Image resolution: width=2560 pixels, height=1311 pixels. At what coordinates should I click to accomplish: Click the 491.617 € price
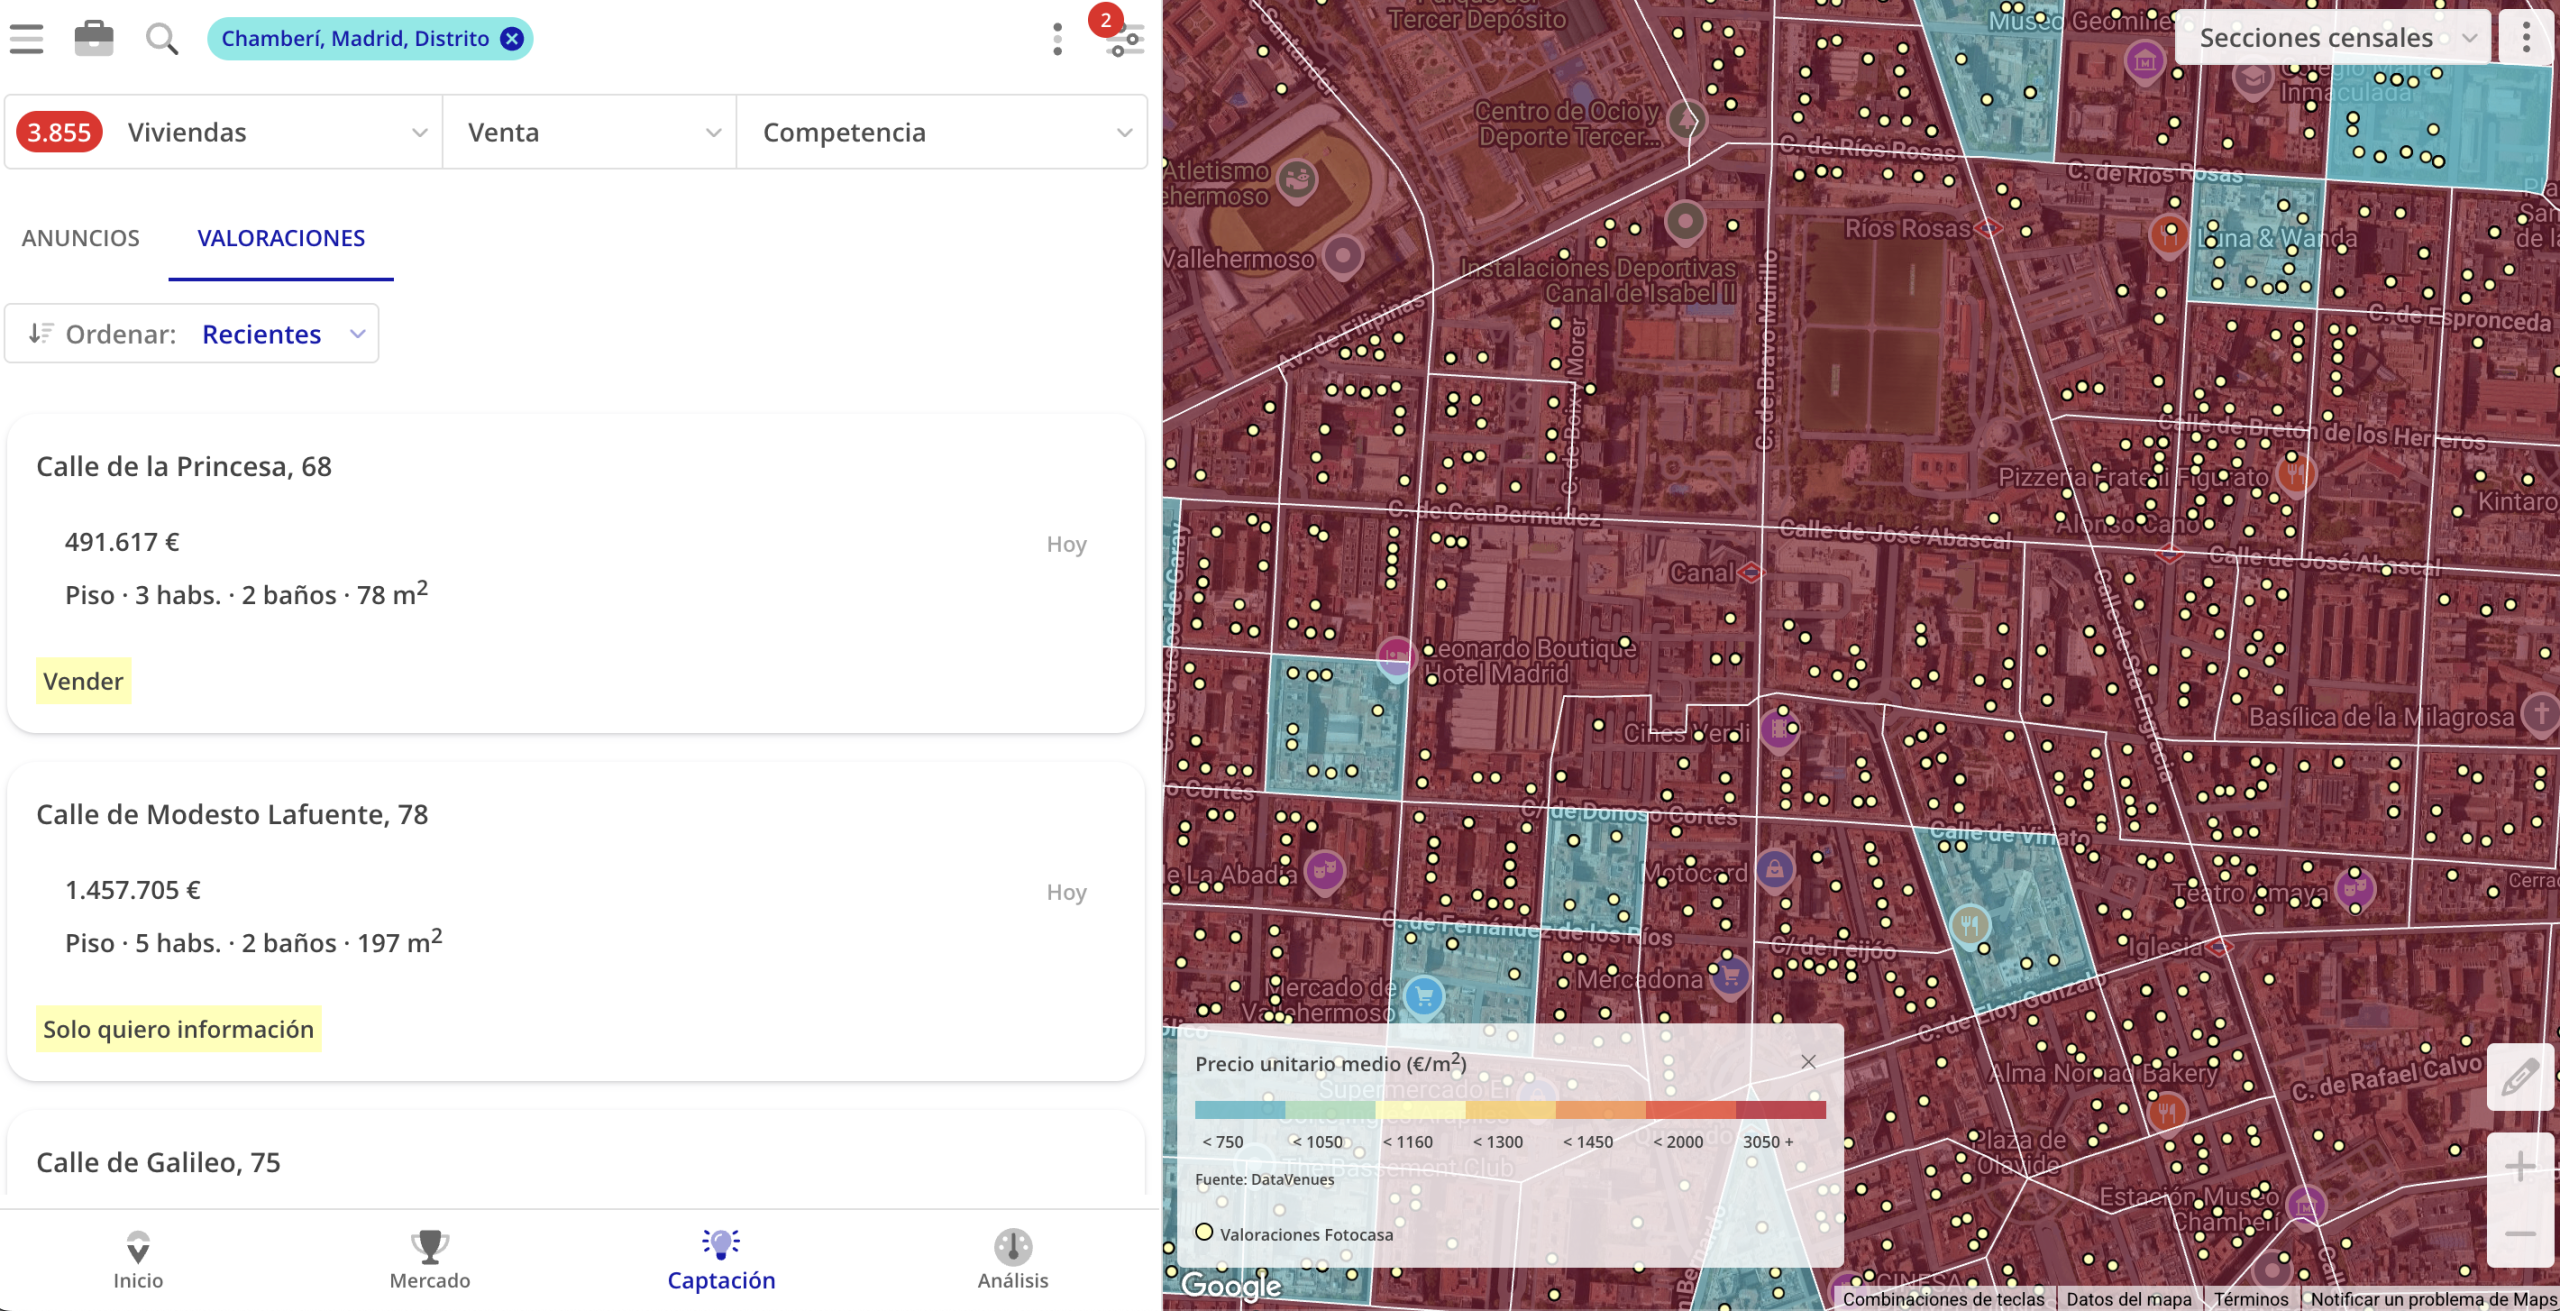122,542
